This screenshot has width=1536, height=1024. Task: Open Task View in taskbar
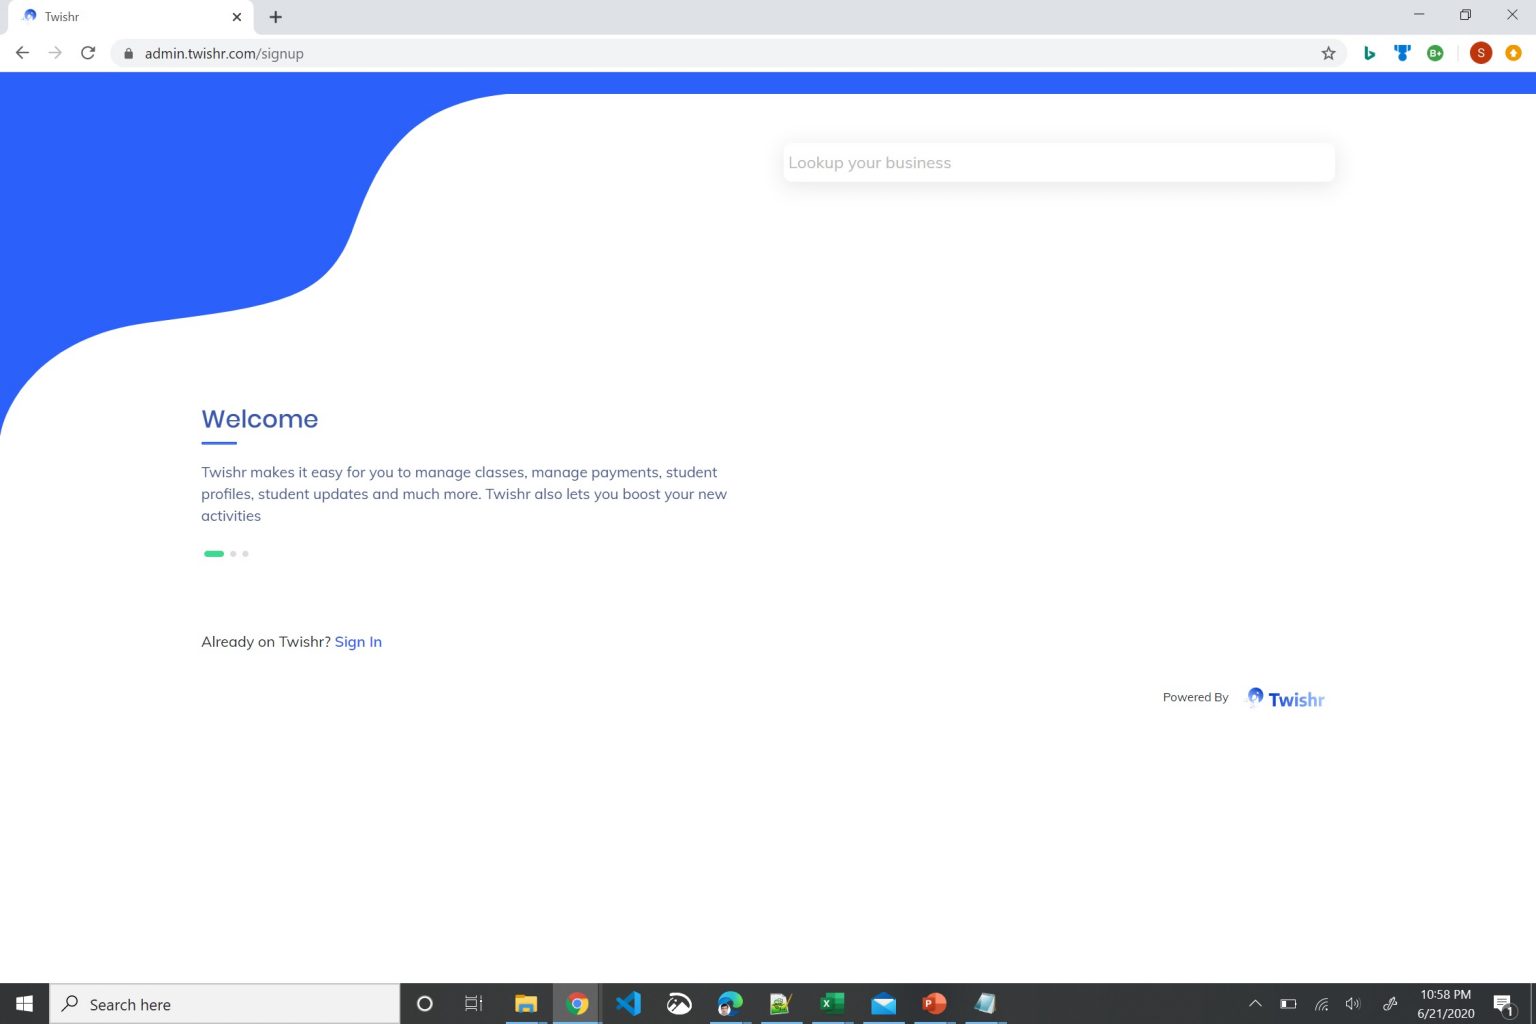[474, 1004]
